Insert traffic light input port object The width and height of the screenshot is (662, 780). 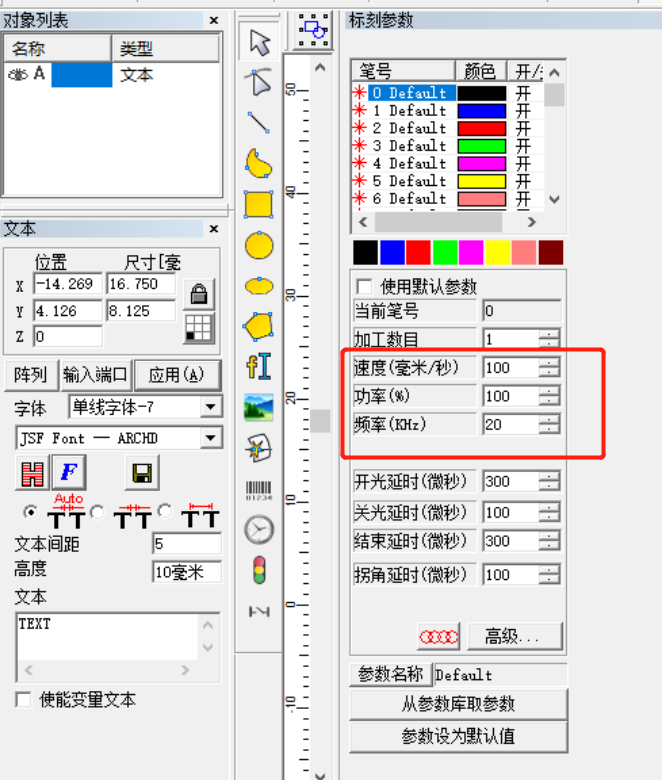(259, 570)
